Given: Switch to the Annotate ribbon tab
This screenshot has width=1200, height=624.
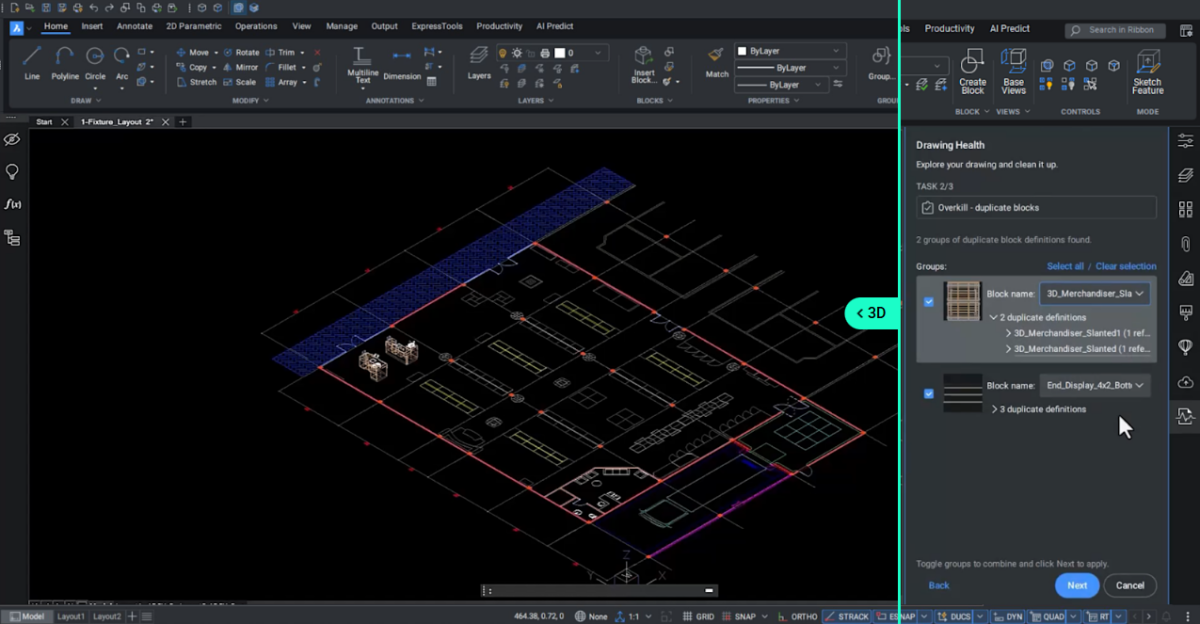Looking at the screenshot, I should [134, 26].
